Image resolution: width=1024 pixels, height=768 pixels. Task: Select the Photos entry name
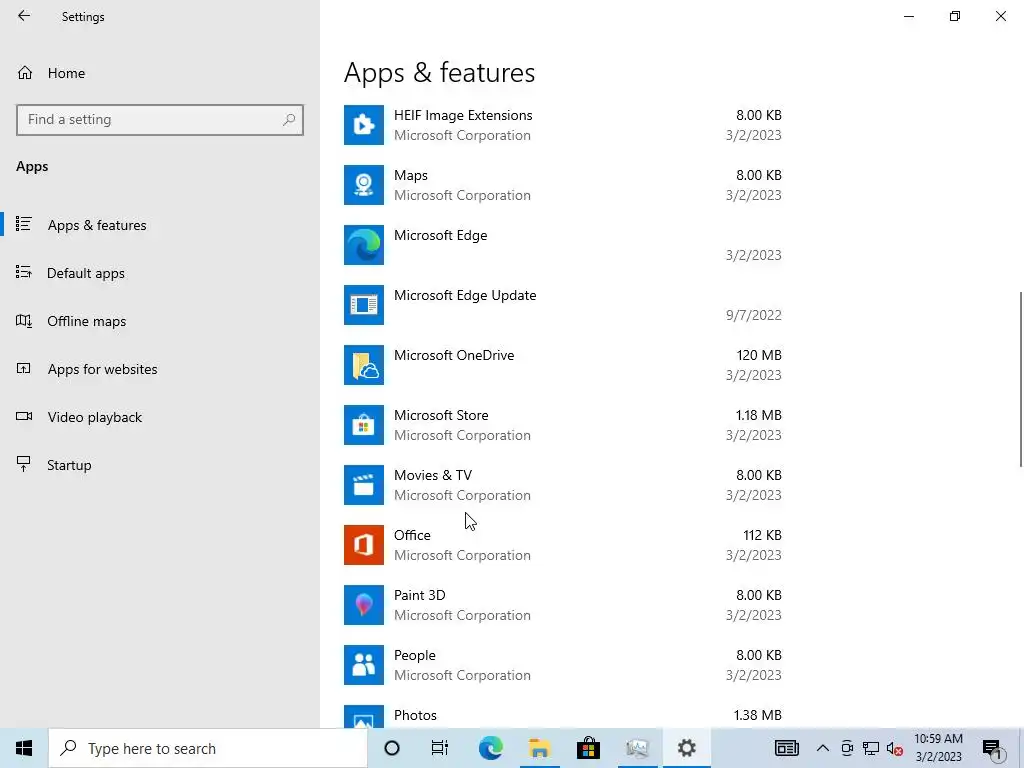(x=415, y=716)
